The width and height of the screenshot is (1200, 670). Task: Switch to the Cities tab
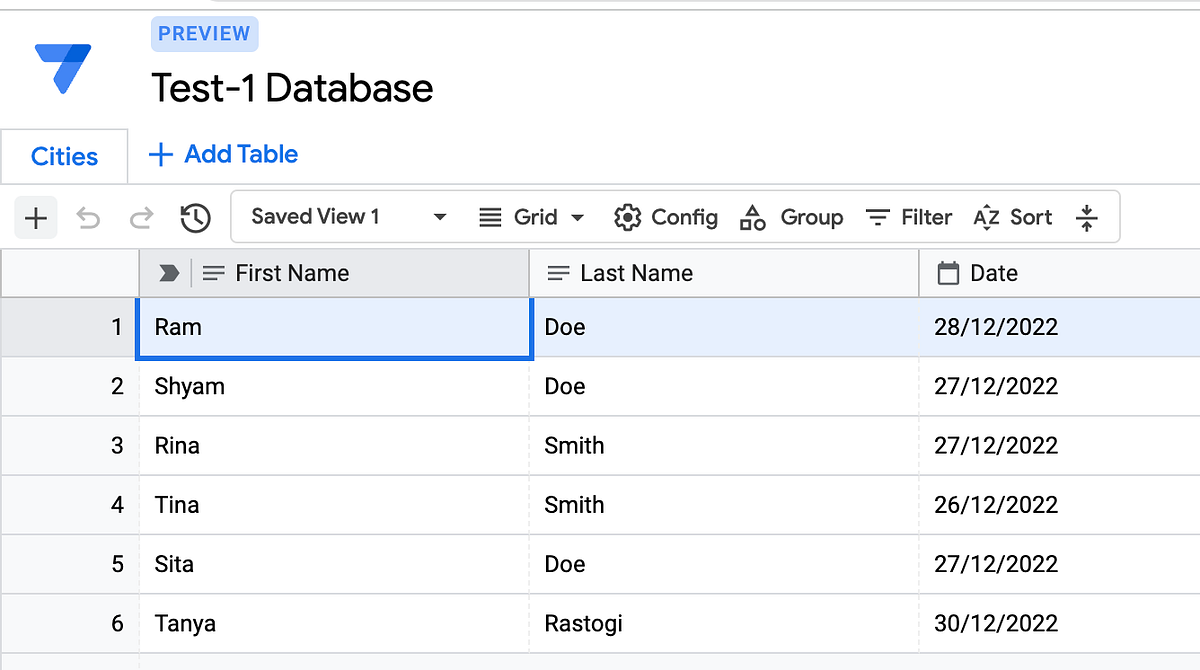point(64,157)
